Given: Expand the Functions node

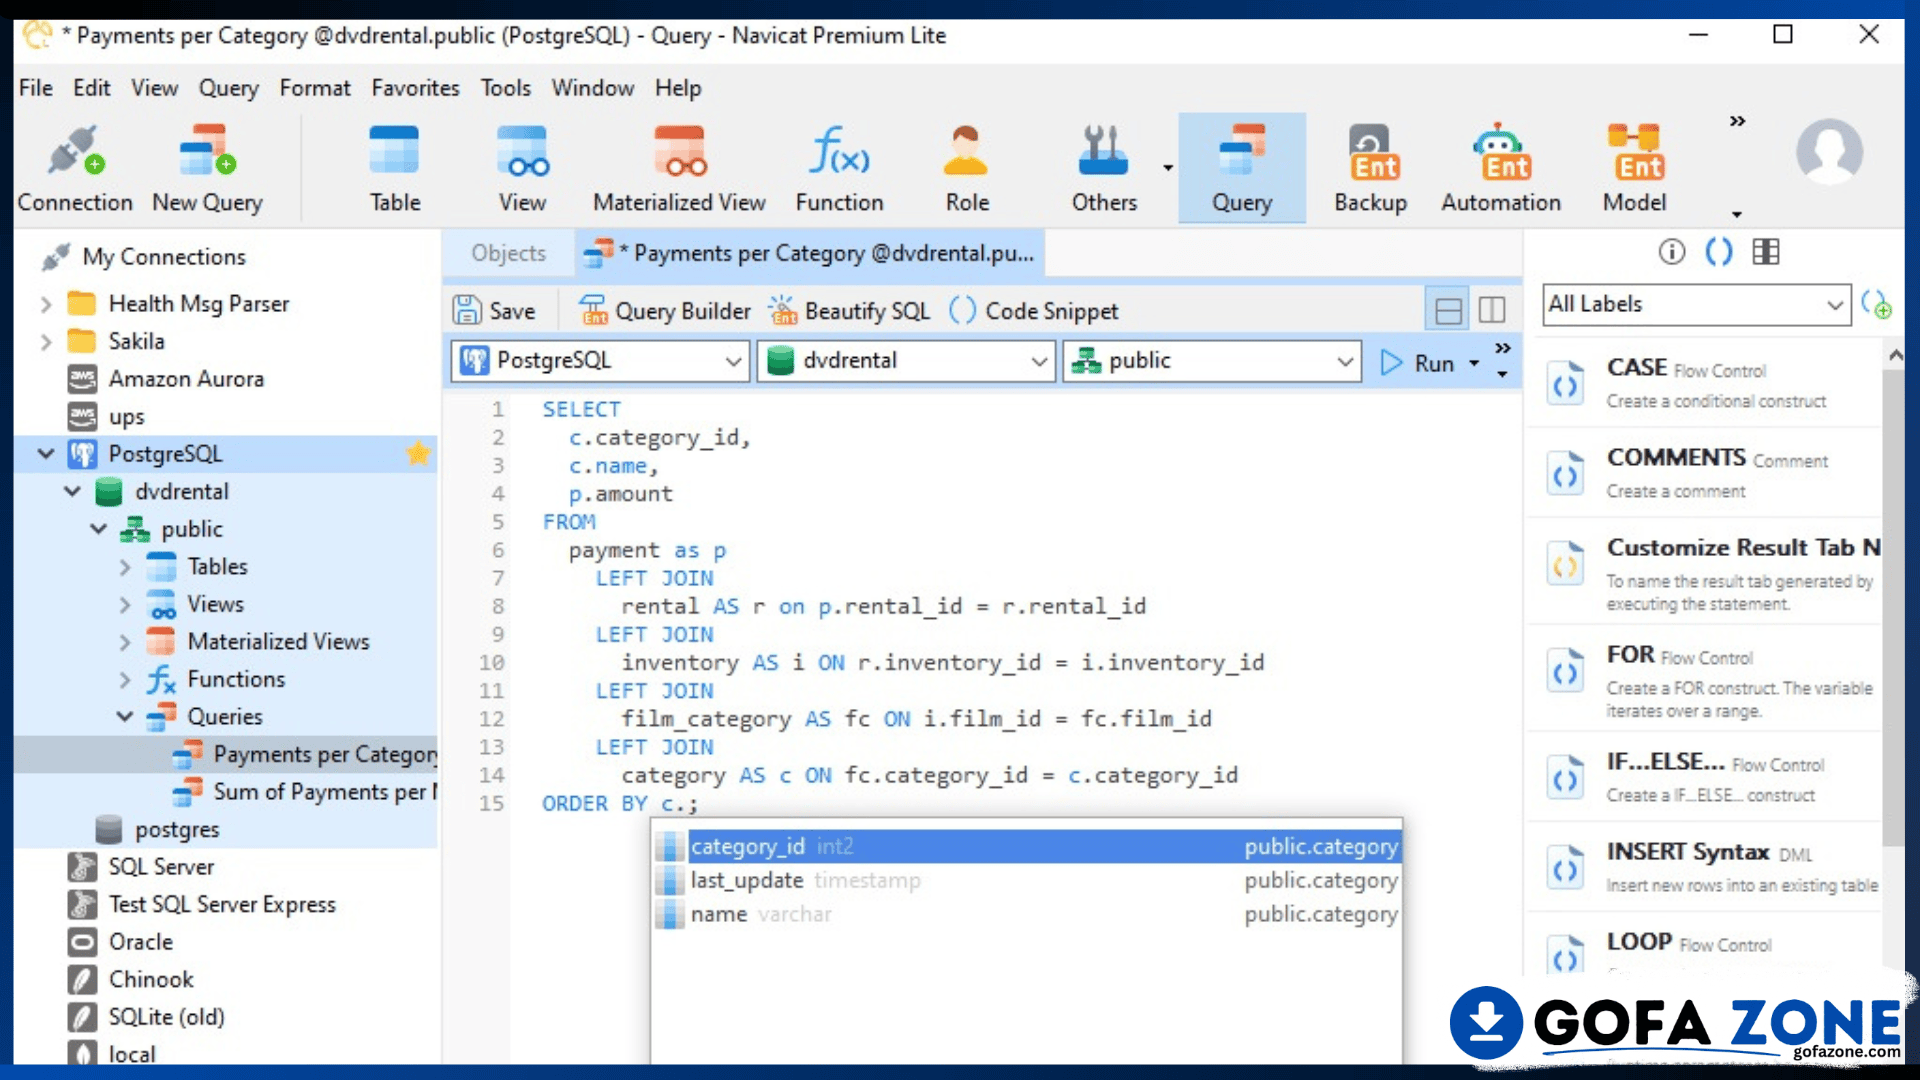Looking at the screenshot, I should tap(125, 680).
